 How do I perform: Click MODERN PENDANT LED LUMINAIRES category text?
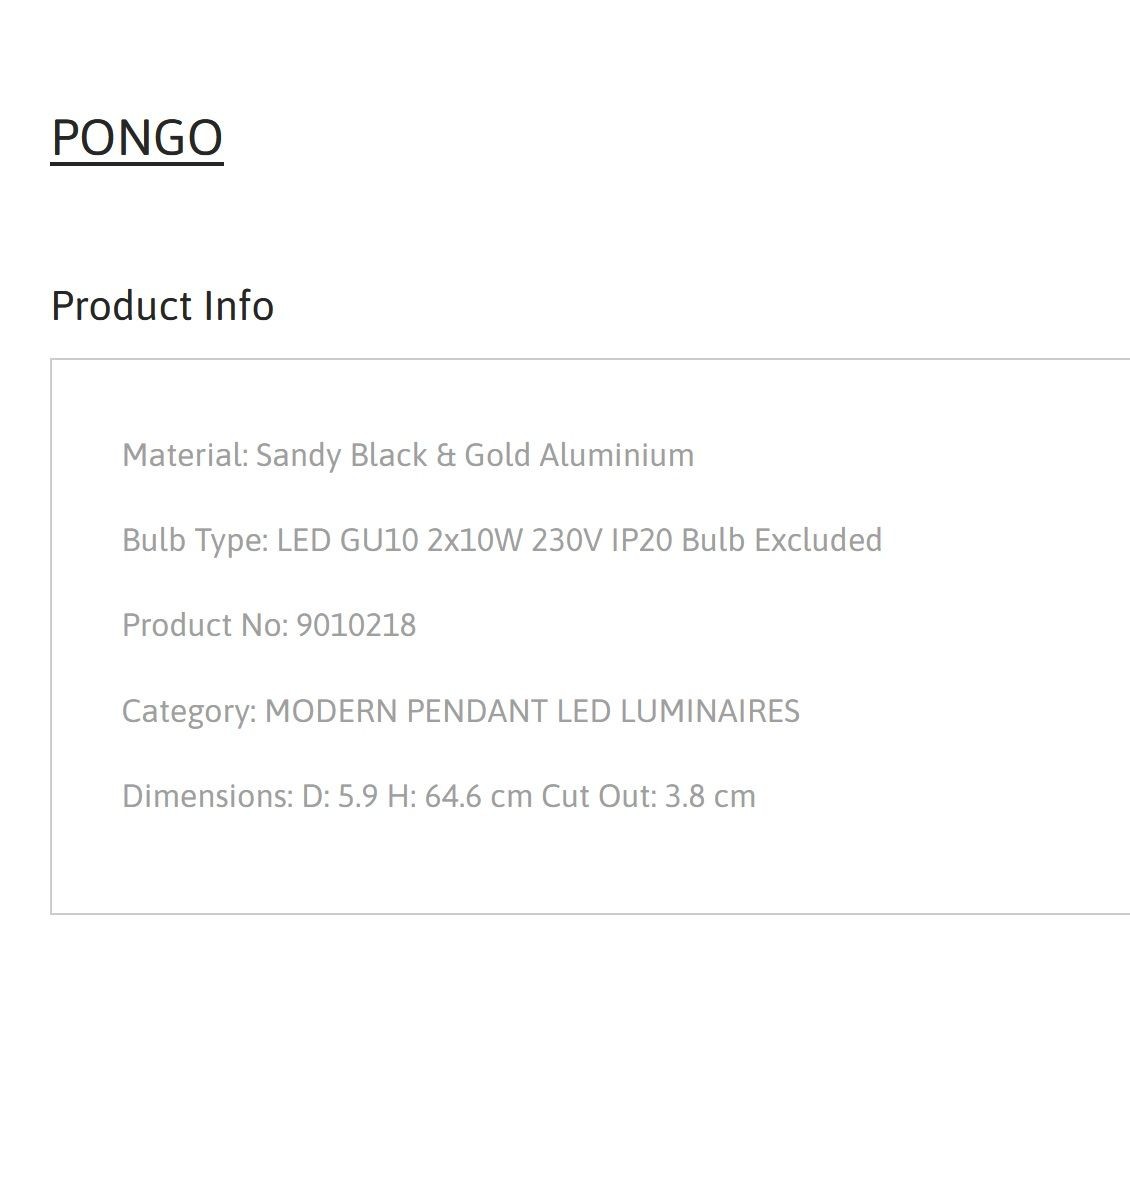tap(532, 711)
